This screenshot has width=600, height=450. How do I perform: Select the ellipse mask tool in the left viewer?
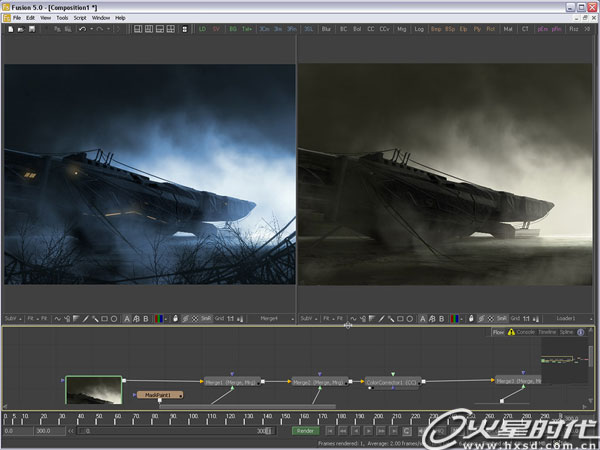pyautogui.click(x=114, y=318)
